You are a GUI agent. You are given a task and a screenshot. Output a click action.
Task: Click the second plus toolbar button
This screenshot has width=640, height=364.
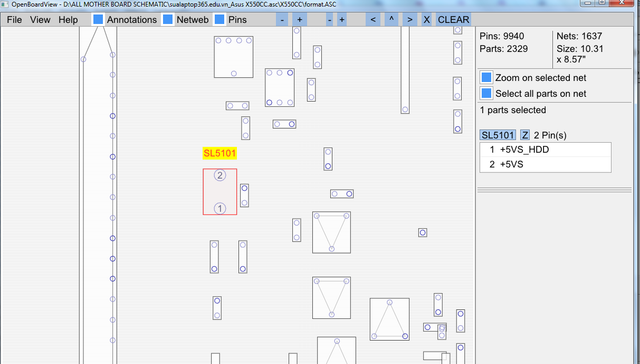coord(342,20)
